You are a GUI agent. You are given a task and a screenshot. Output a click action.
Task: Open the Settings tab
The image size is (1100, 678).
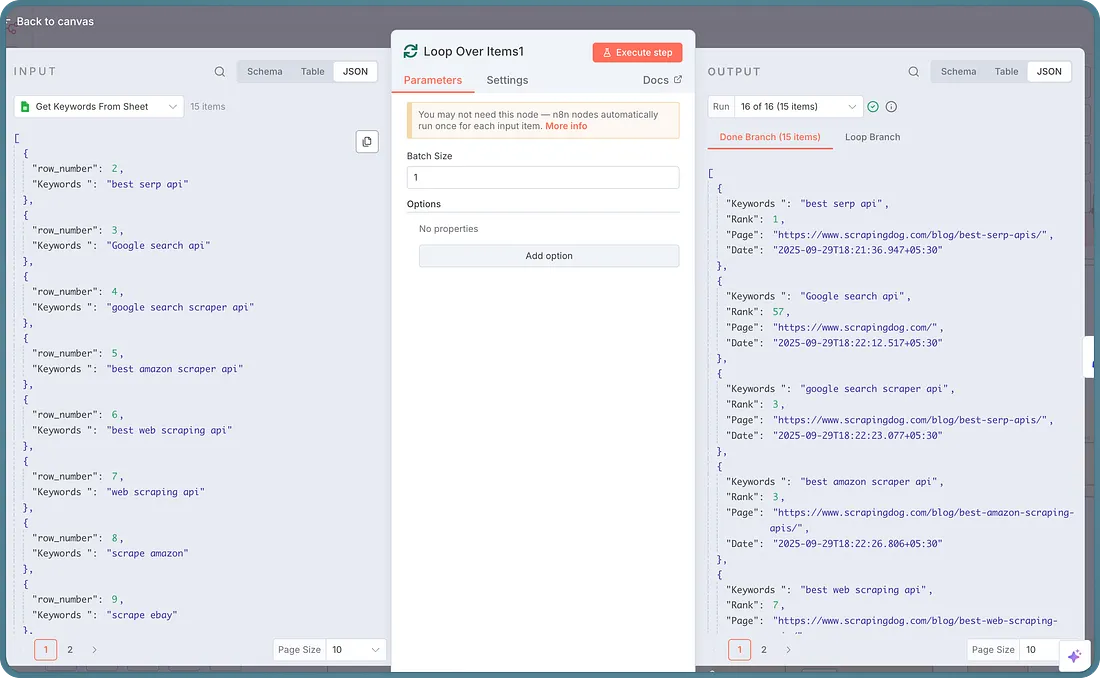coord(507,80)
